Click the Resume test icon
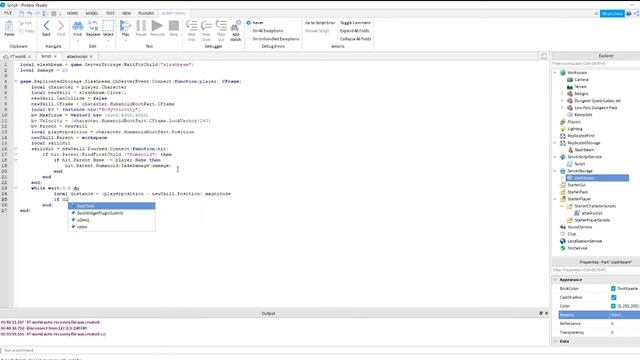 [x=157, y=26]
